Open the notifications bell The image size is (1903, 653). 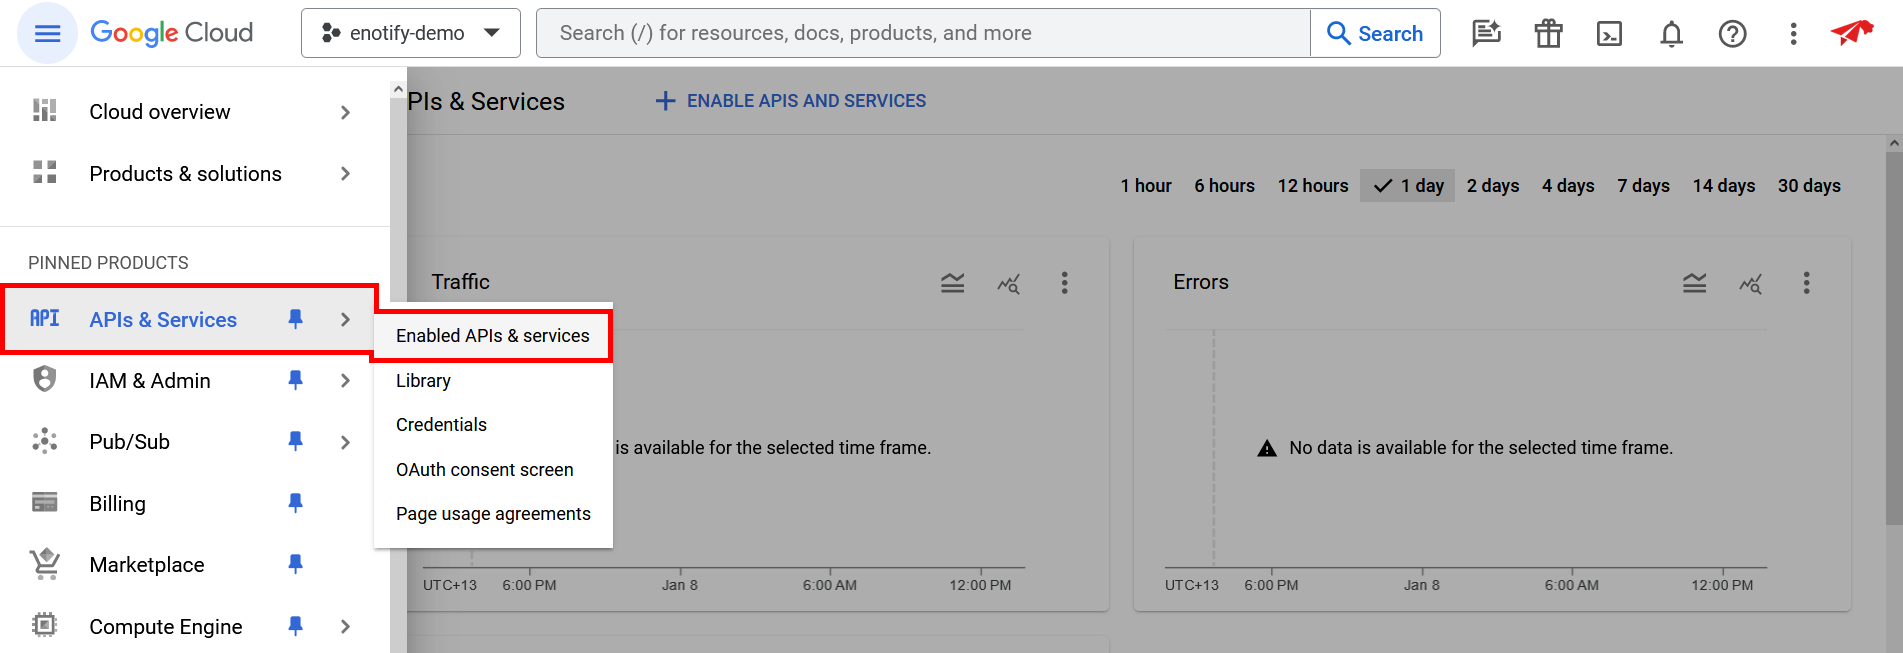click(x=1671, y=34)
